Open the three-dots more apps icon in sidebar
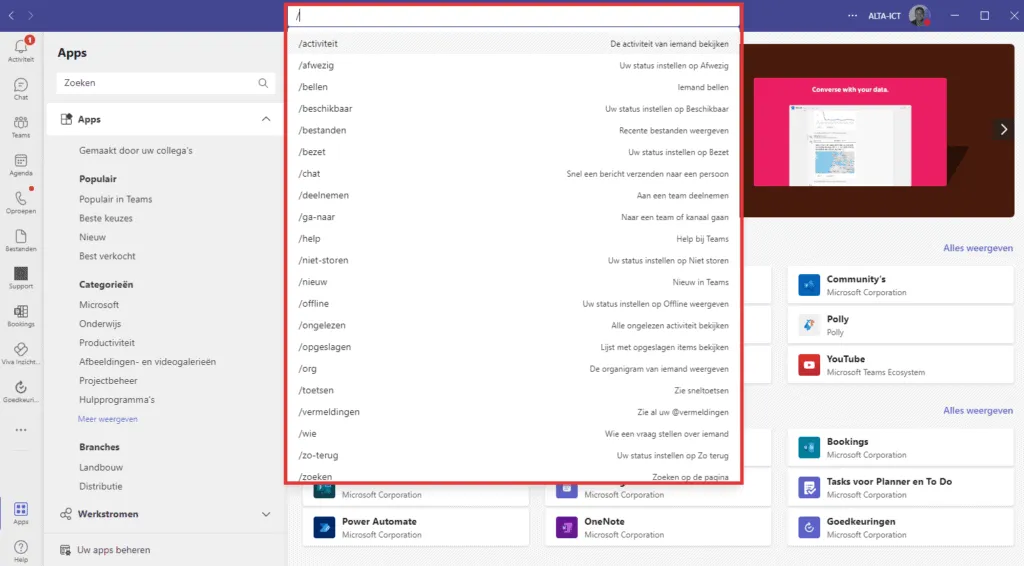 click(x=21, y=430)
